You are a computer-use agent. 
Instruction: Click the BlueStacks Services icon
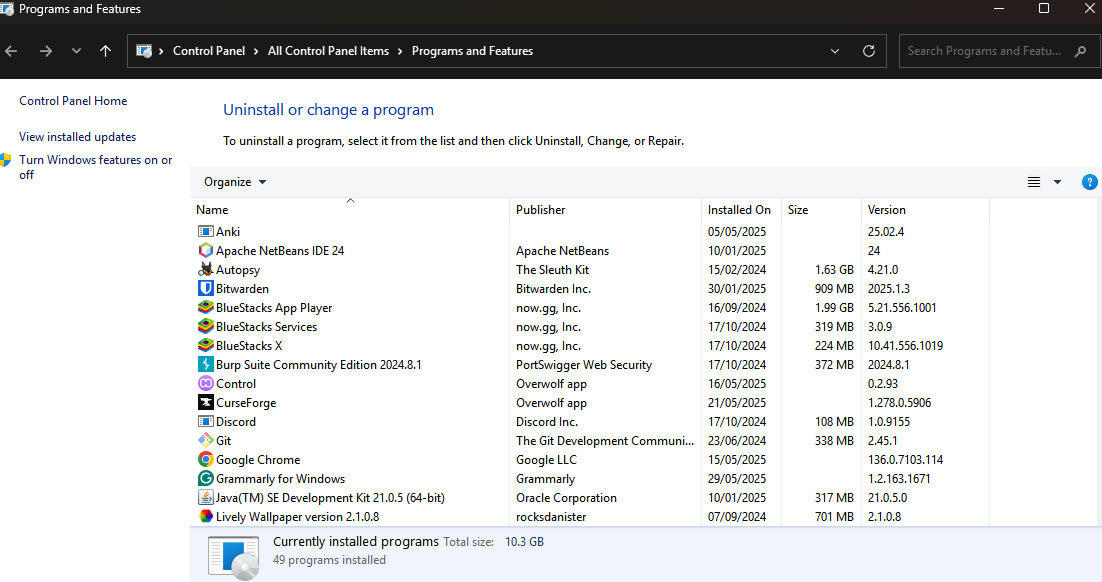click(x=205, y=326)
